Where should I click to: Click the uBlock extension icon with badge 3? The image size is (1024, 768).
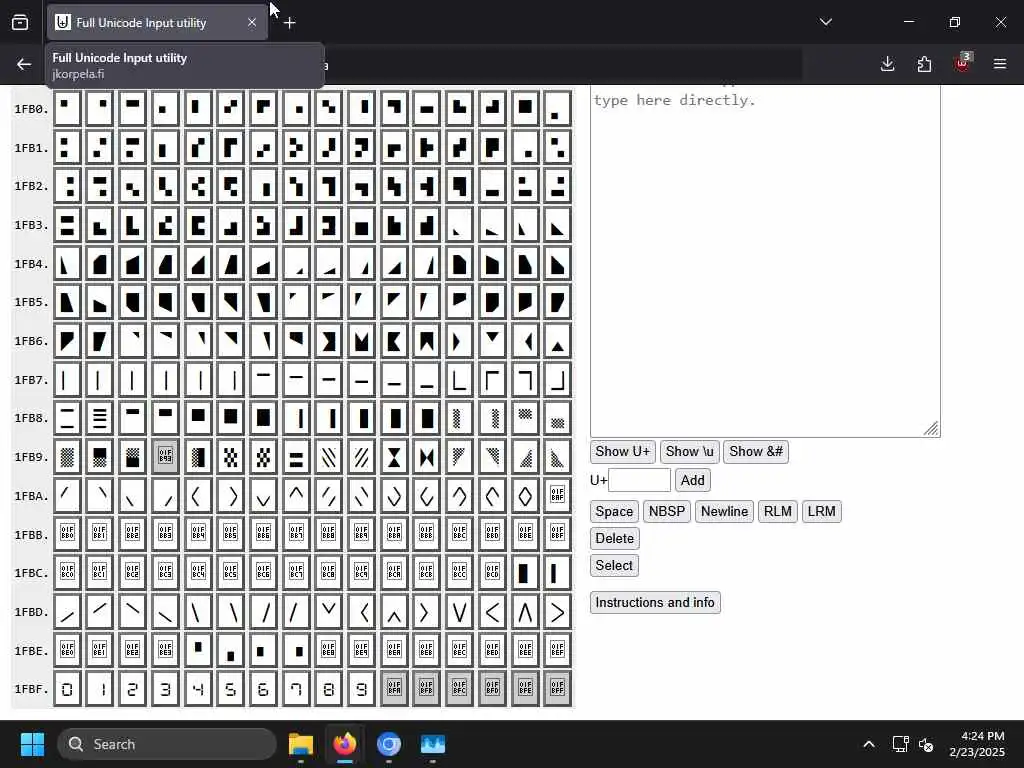[x=962, y=63]
